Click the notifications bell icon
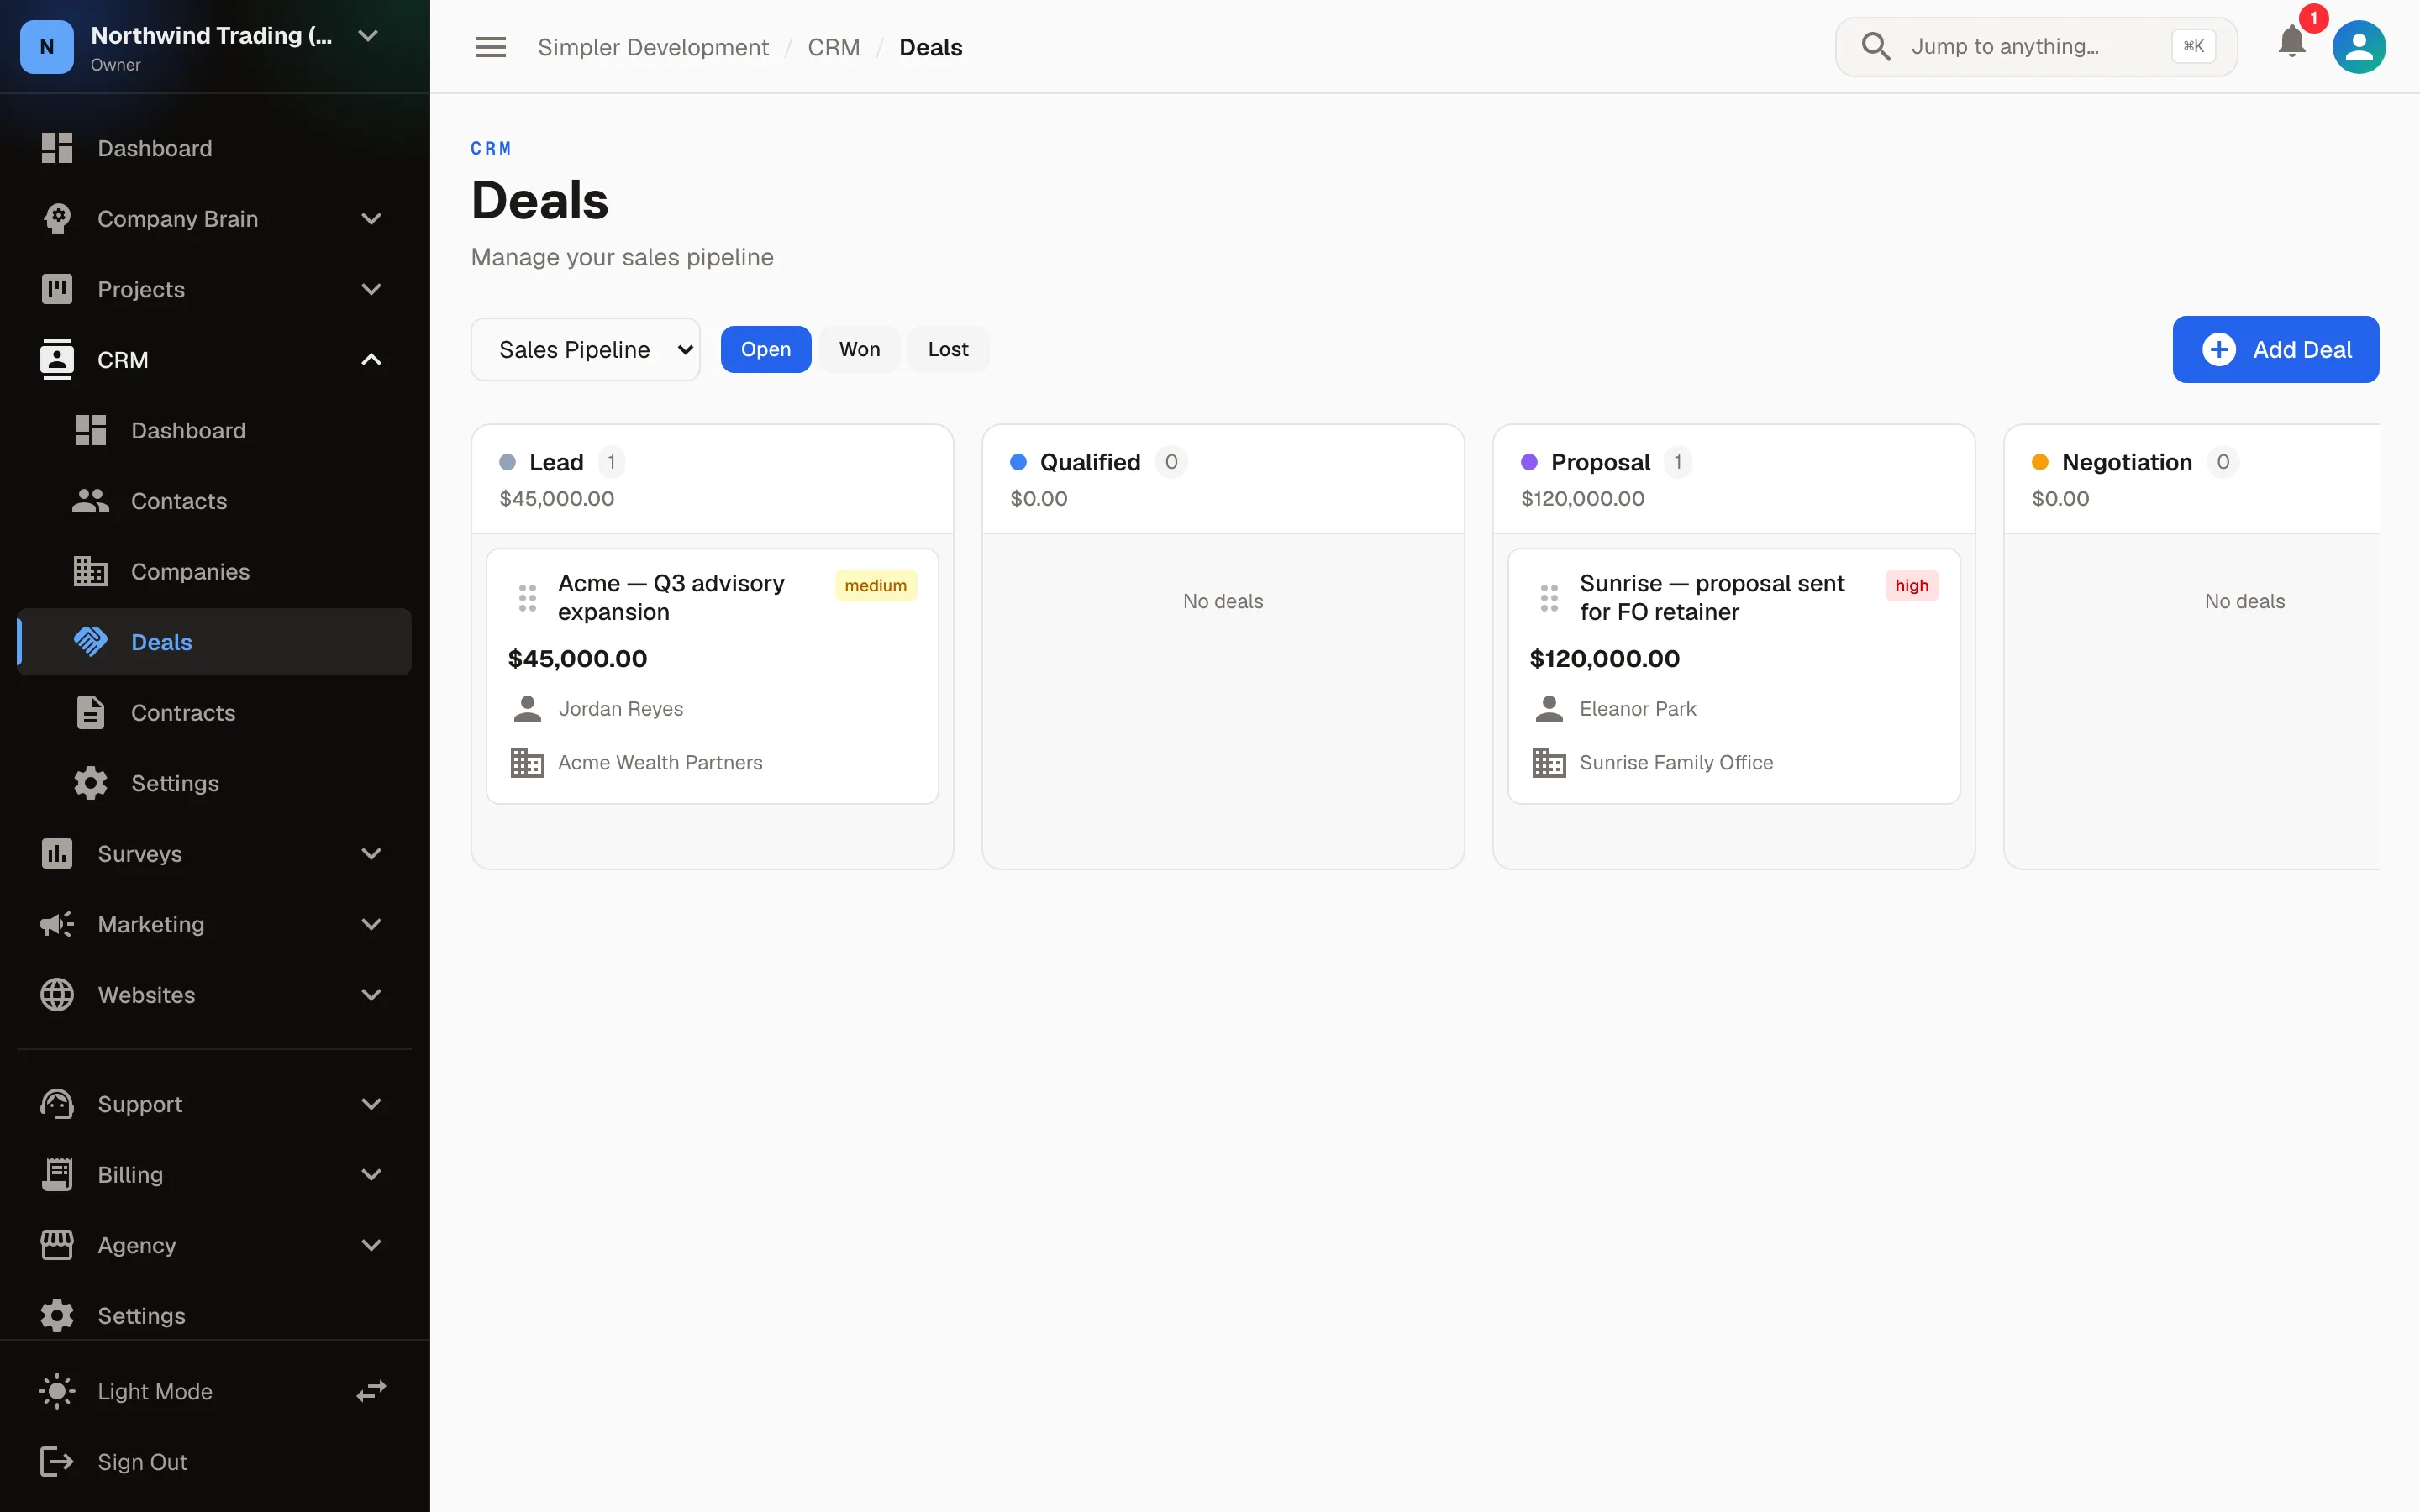2420x1512 pixels. pyautogui.click(x=2291, y=42)
